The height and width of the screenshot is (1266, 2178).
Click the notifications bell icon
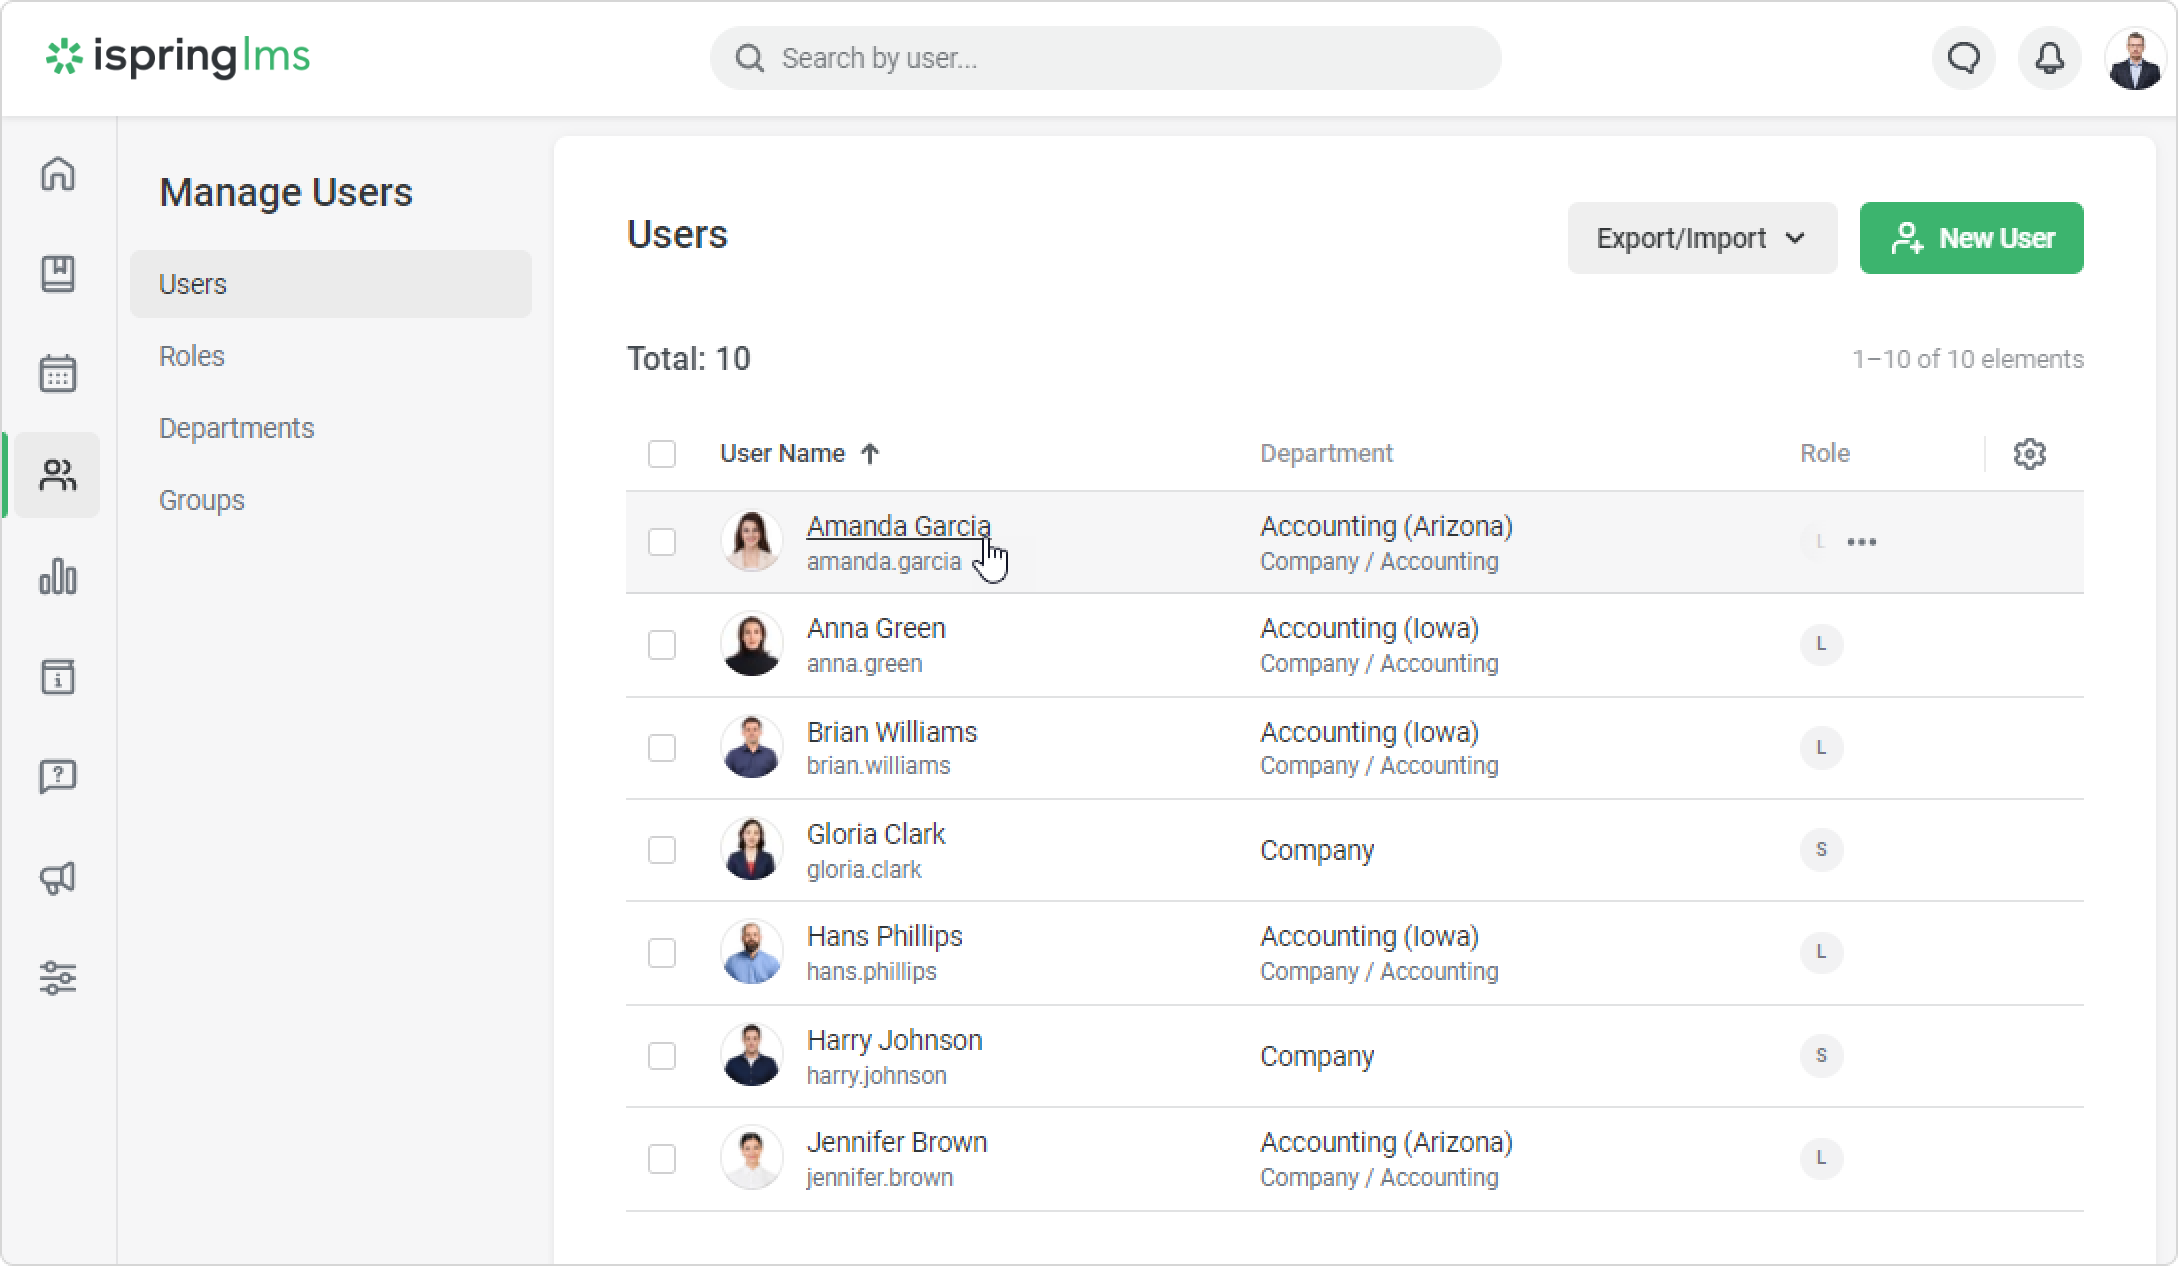coord(2049,58)
